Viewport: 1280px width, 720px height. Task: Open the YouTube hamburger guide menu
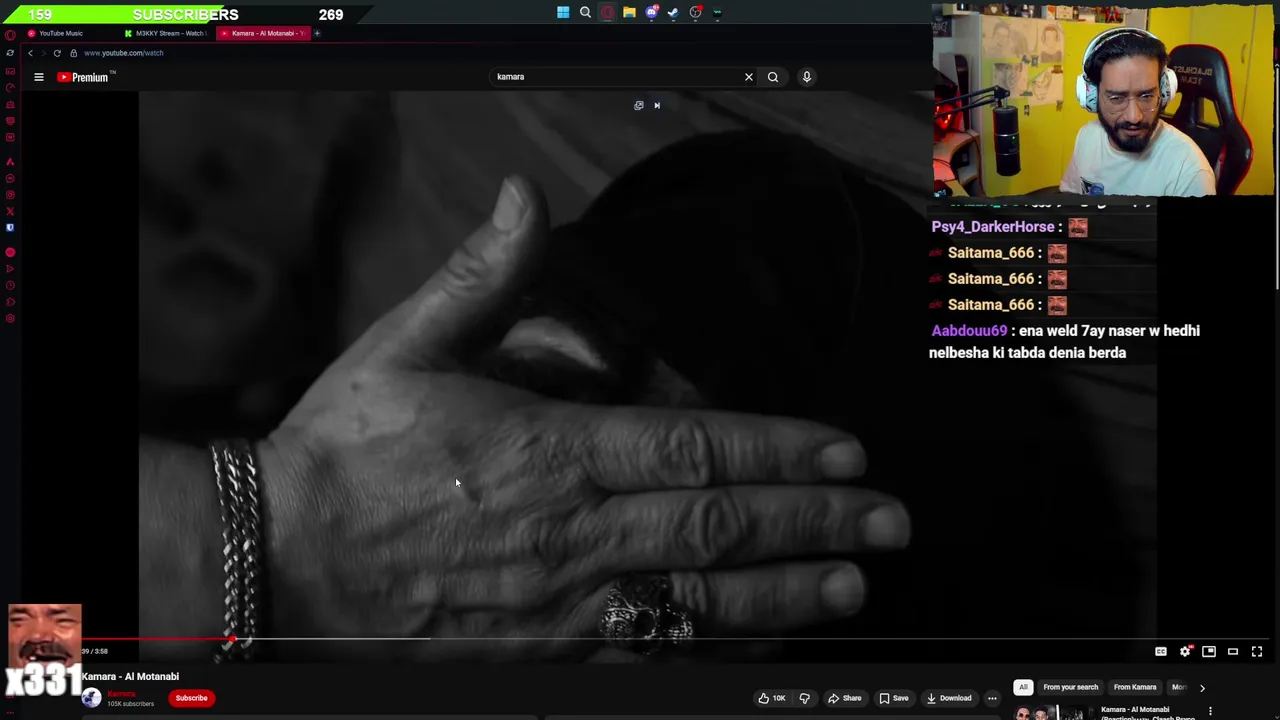(39, 77)
